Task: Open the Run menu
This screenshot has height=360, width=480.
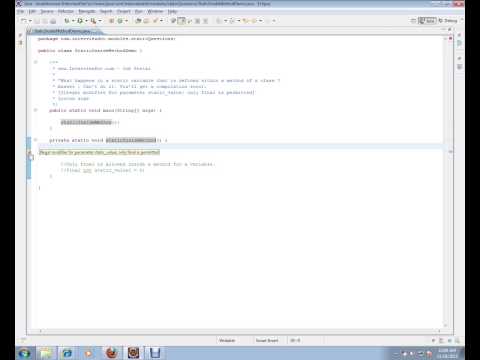Action: pos(139,11)
